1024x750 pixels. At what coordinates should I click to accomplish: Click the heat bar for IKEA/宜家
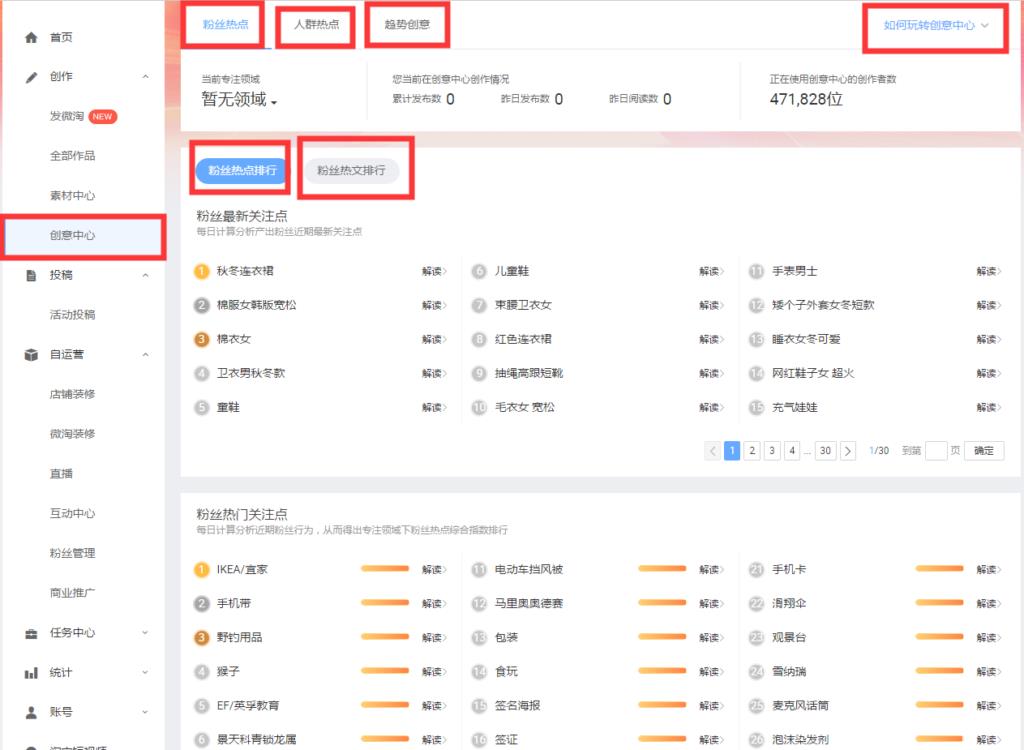click(x=385, y=569)
